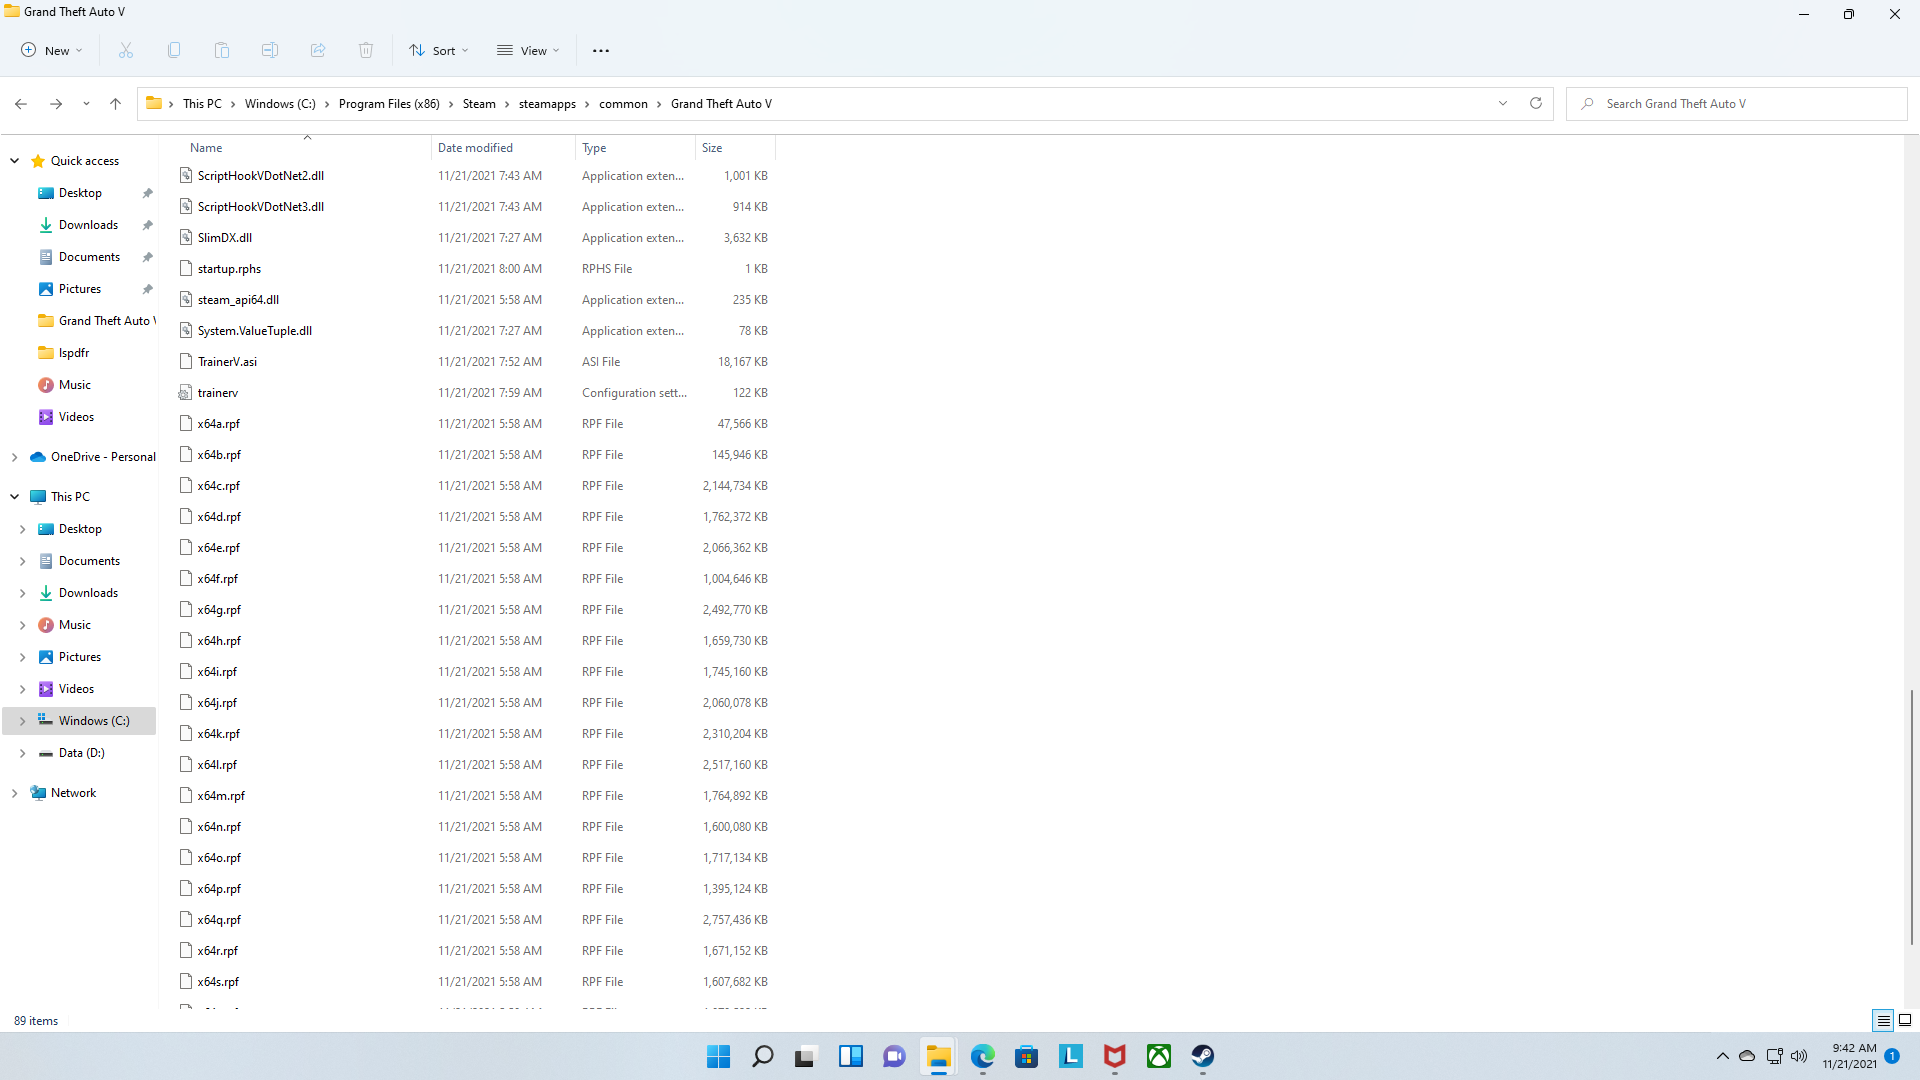Click the Share icon in toolbar
Image resolution: width=1920 pixels, height=1080 pixels.
tap(318, 50)
